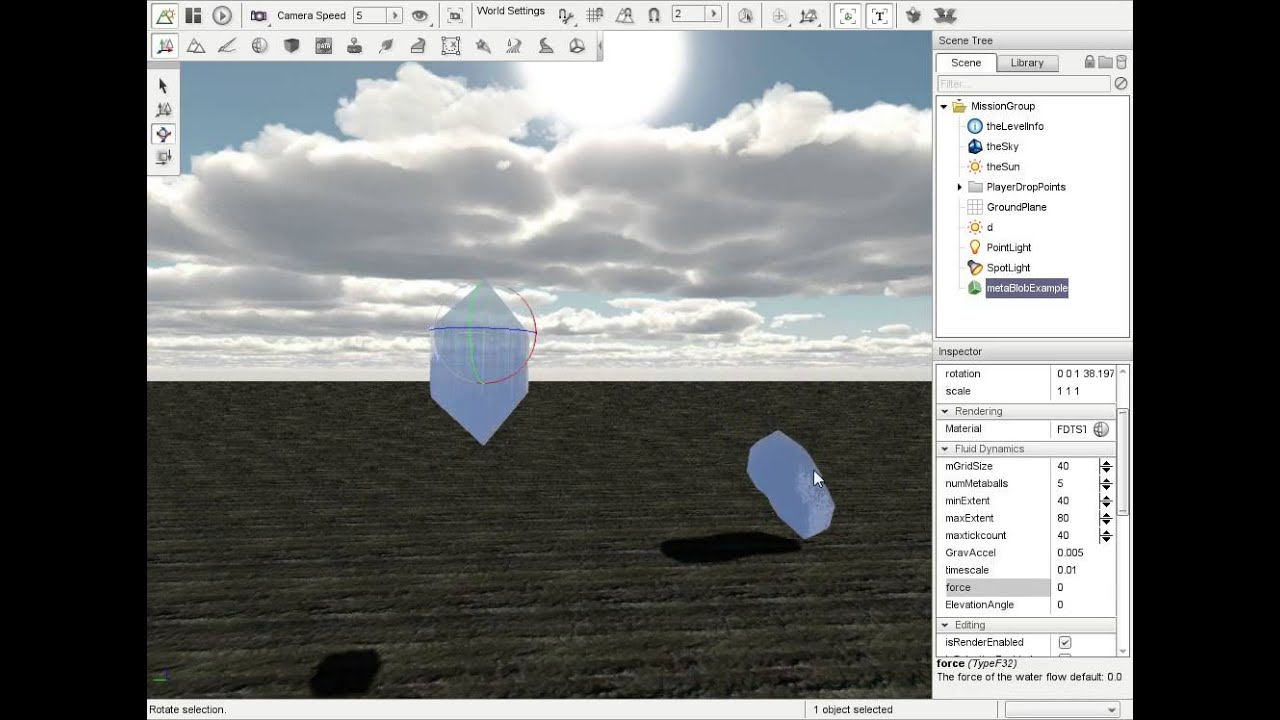Screen dimensions: 1280x720
Task: Click the delete selection trash icon
Action: pyautogui.click(x=1121, y=62)
